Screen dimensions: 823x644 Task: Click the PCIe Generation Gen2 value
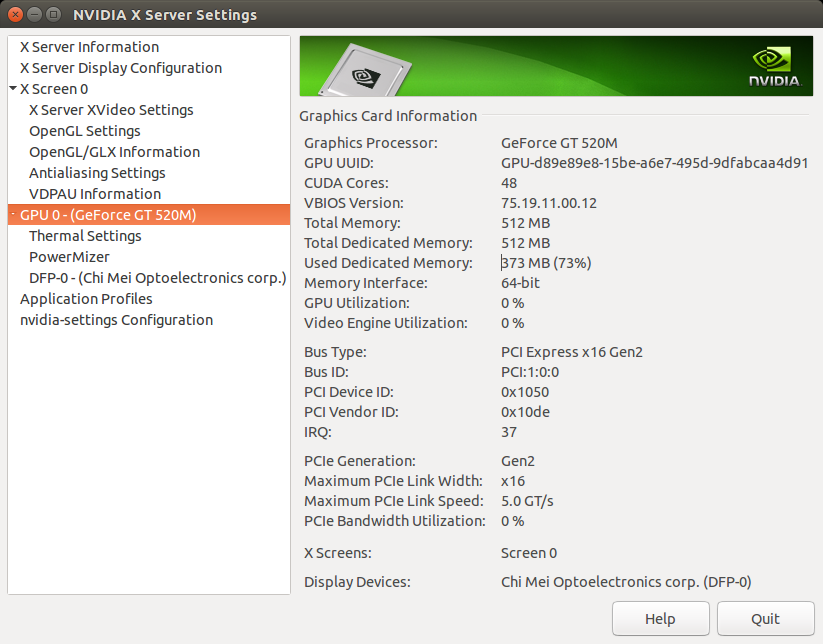(x=518, y=461)
